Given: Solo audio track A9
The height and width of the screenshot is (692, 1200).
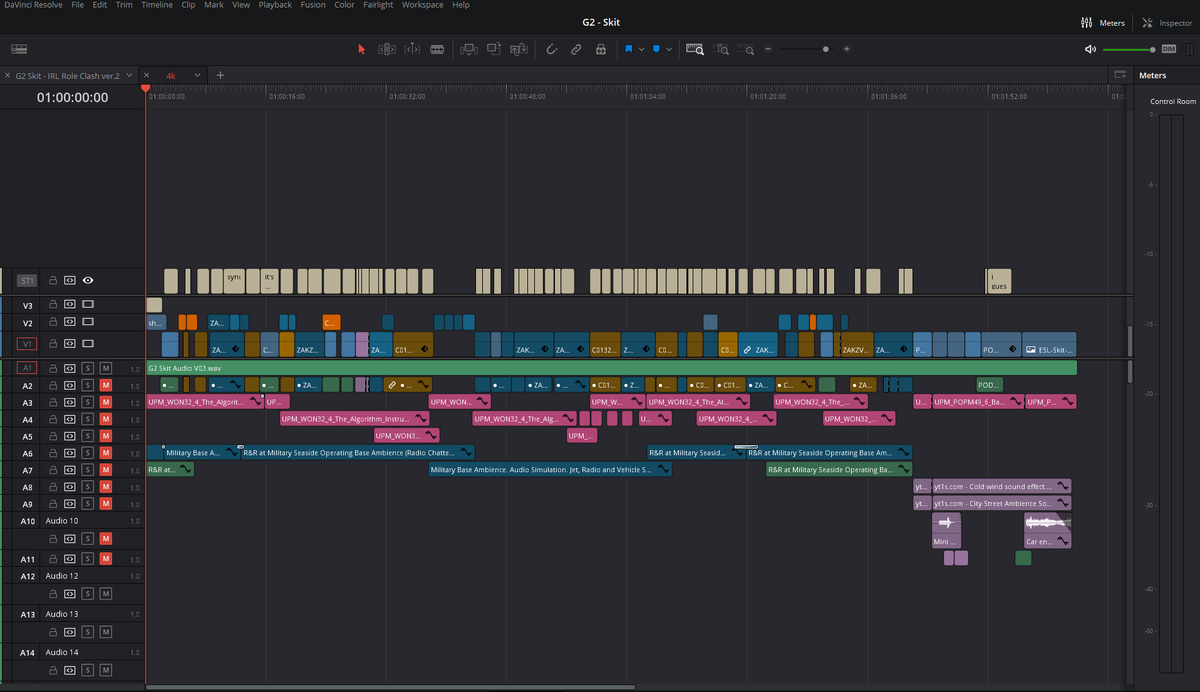Looking at the screenshot, I should click(x=88, y=504).
